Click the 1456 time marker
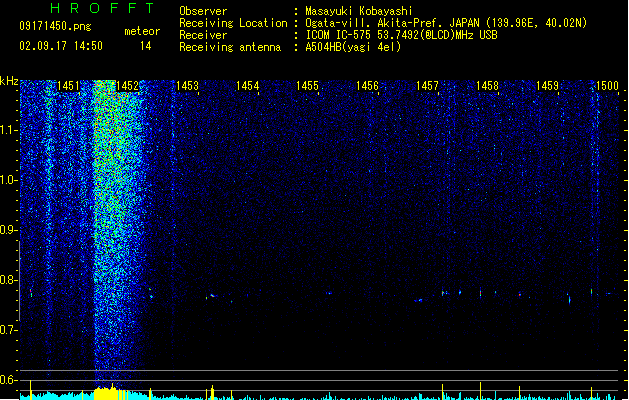Image resolution: width=629 pixels, height=400 pixels. coord(367,86)
